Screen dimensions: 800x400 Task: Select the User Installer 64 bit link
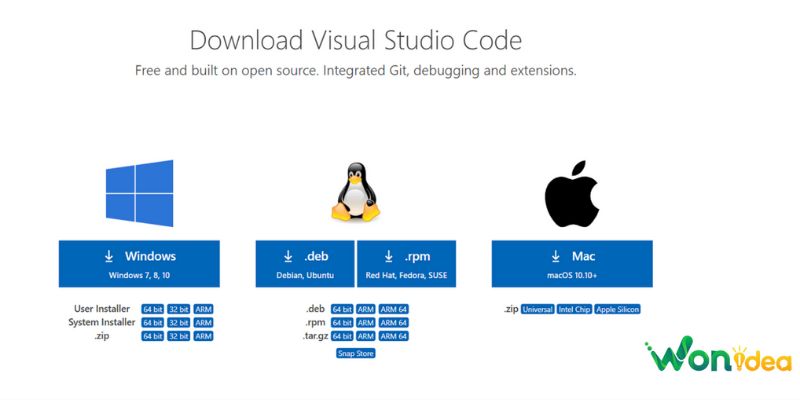[153, 309]
